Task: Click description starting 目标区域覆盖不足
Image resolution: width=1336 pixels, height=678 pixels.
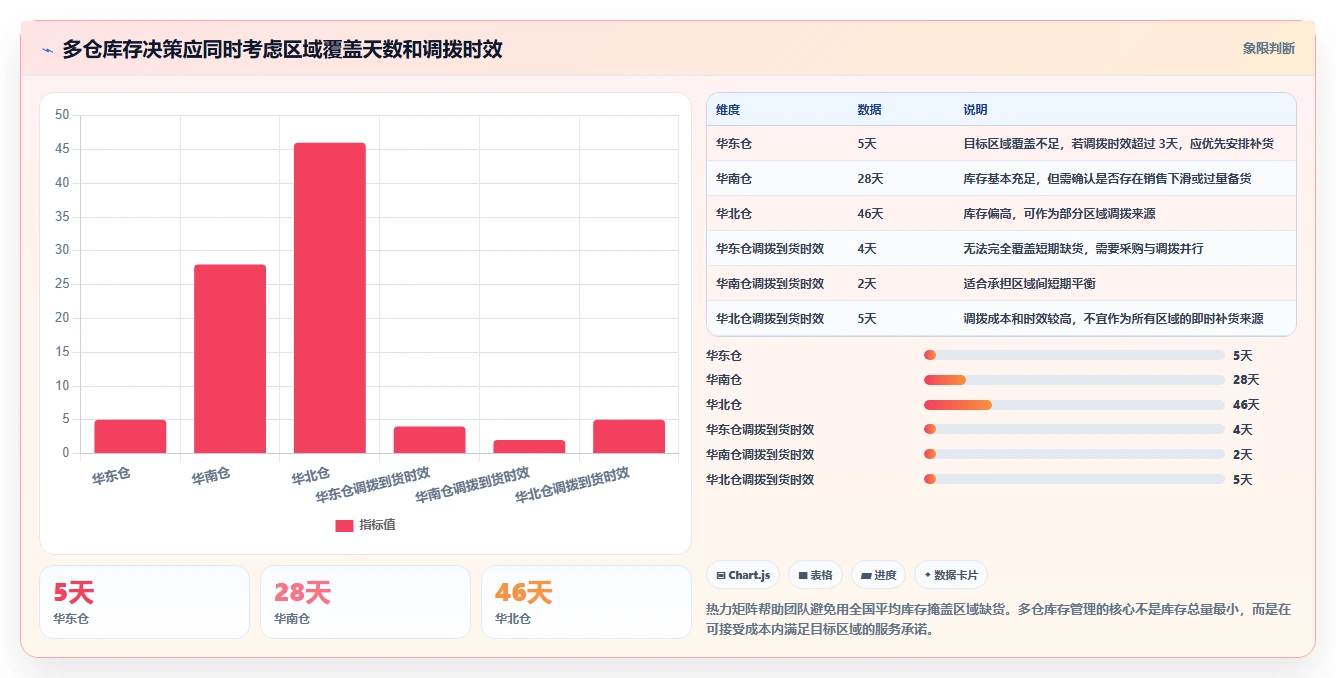Action: tap(1118, 144)
